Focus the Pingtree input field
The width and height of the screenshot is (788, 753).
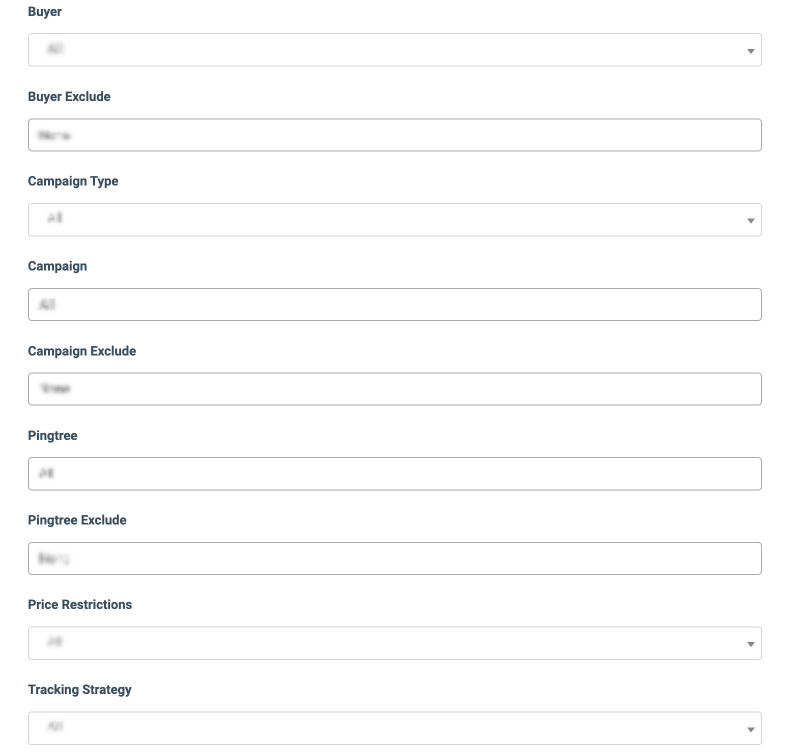pos(394,474)
